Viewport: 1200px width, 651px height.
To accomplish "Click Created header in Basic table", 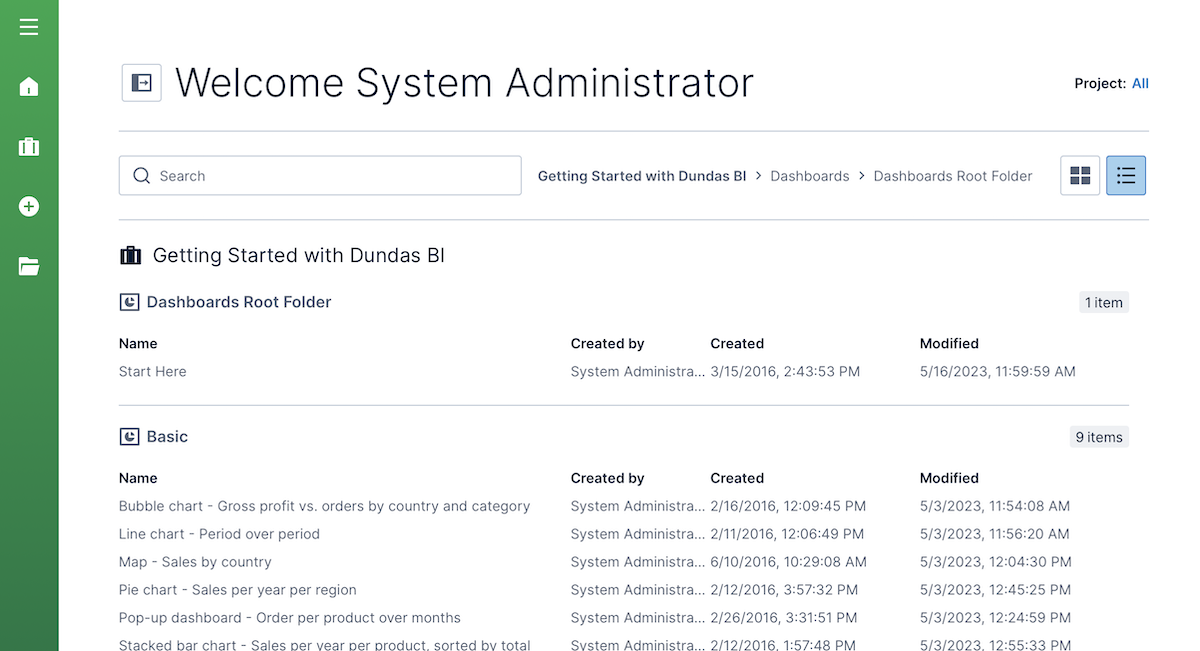I will tap(737, 478).
